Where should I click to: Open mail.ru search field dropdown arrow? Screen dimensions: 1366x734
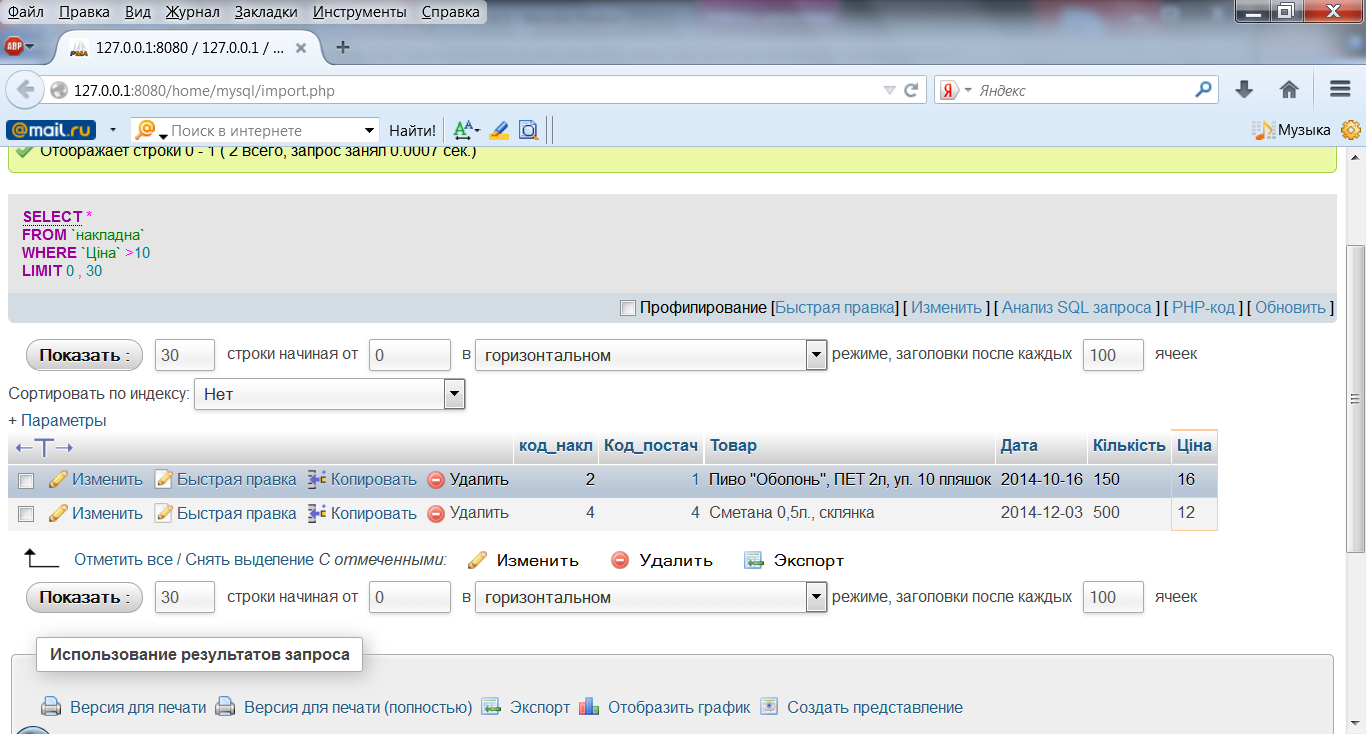(370, 130)
